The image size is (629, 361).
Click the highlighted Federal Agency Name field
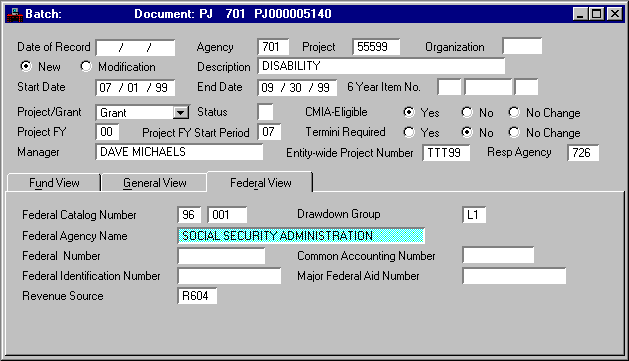[x=301, y=236]
